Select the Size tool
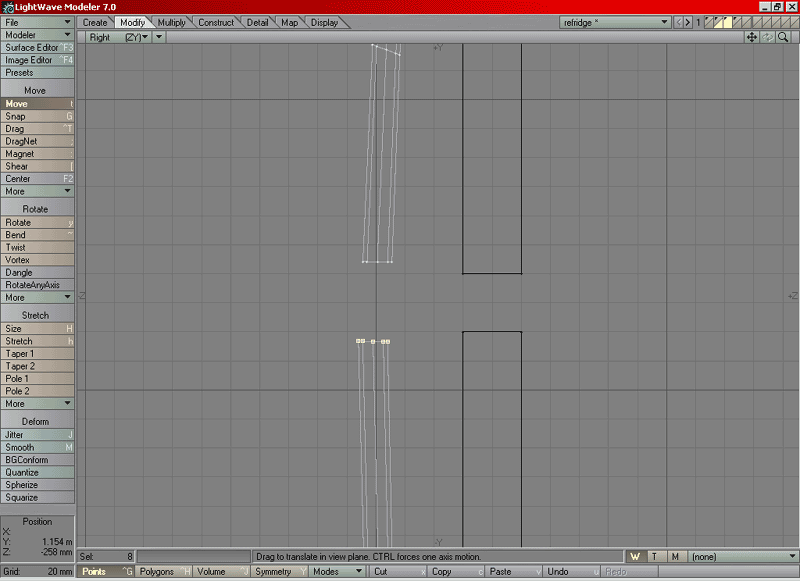The height and width of the screenshot is (581, 800). point(37,329)
